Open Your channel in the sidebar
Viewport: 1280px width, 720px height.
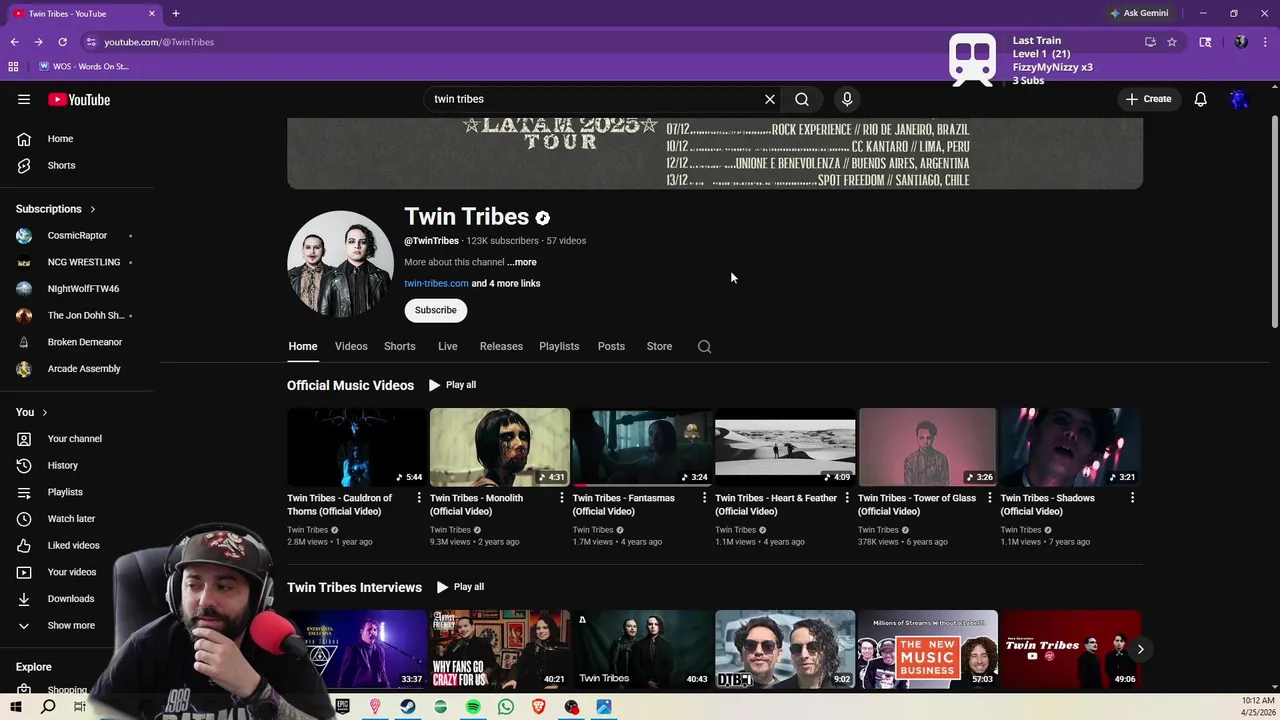pyautogui.click(x=77, y=439)
